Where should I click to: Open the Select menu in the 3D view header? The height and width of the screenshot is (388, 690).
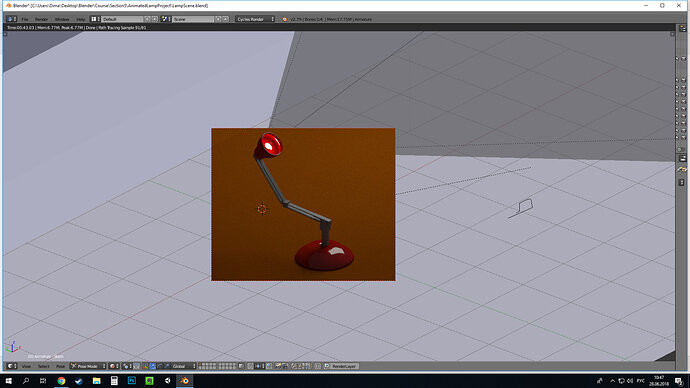click(x=43, y=366)
